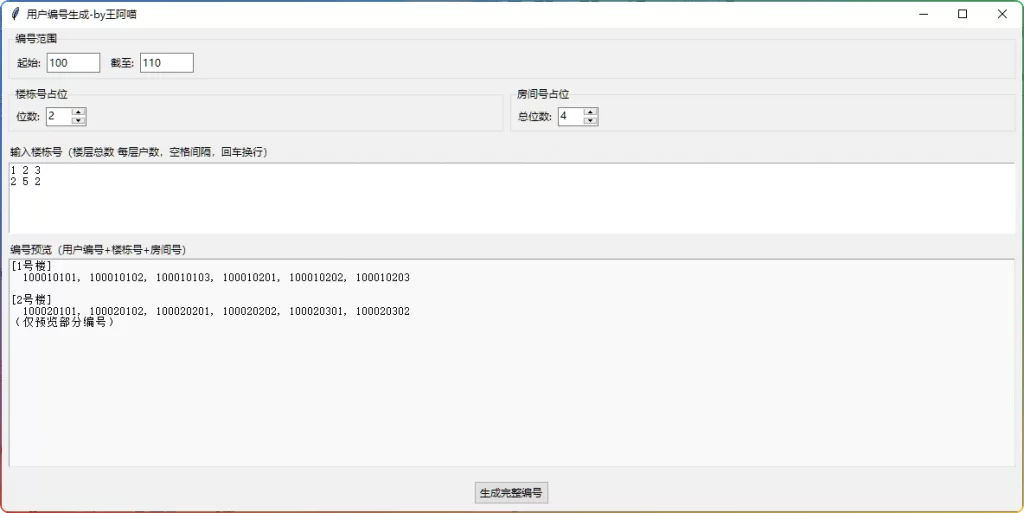The image size is (1024, 513).
Task: Click code 100010102 in the preview
Action: click(116, 277)
